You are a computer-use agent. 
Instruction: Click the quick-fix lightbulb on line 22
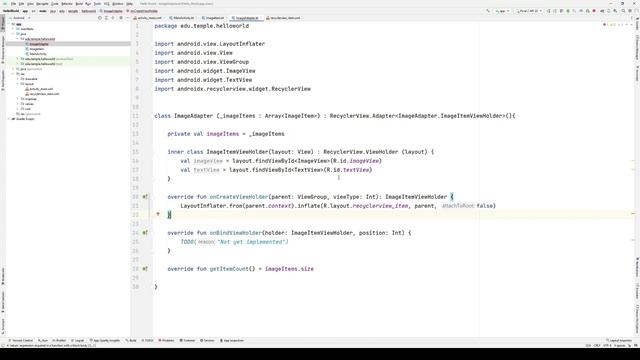coord(158,214)
